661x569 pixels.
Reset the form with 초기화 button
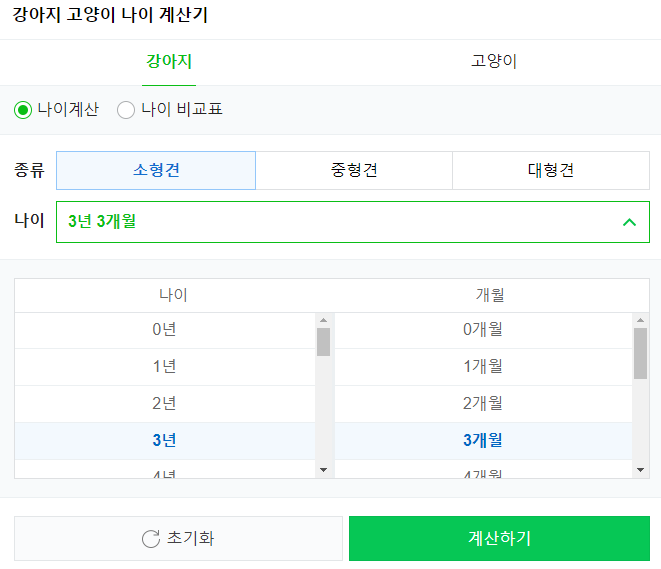[x=178, y=539]
